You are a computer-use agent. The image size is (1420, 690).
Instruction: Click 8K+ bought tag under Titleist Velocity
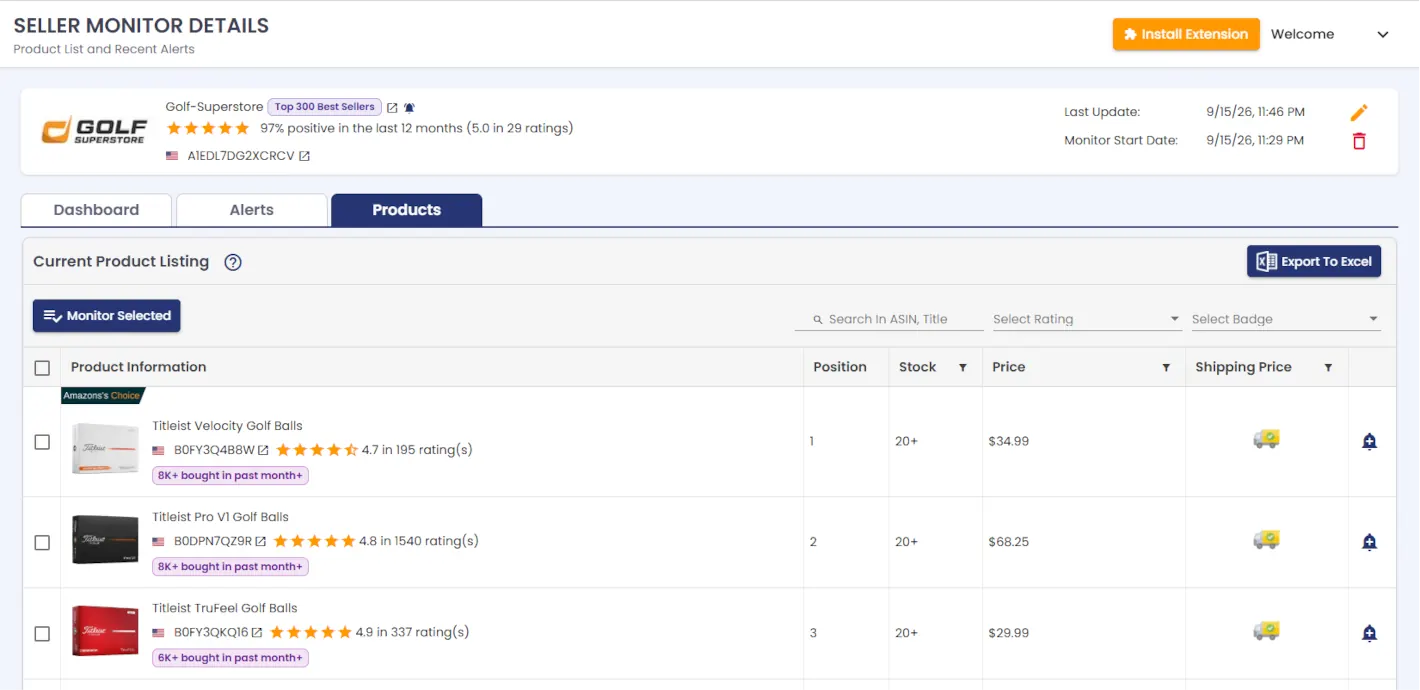point(230,476)
